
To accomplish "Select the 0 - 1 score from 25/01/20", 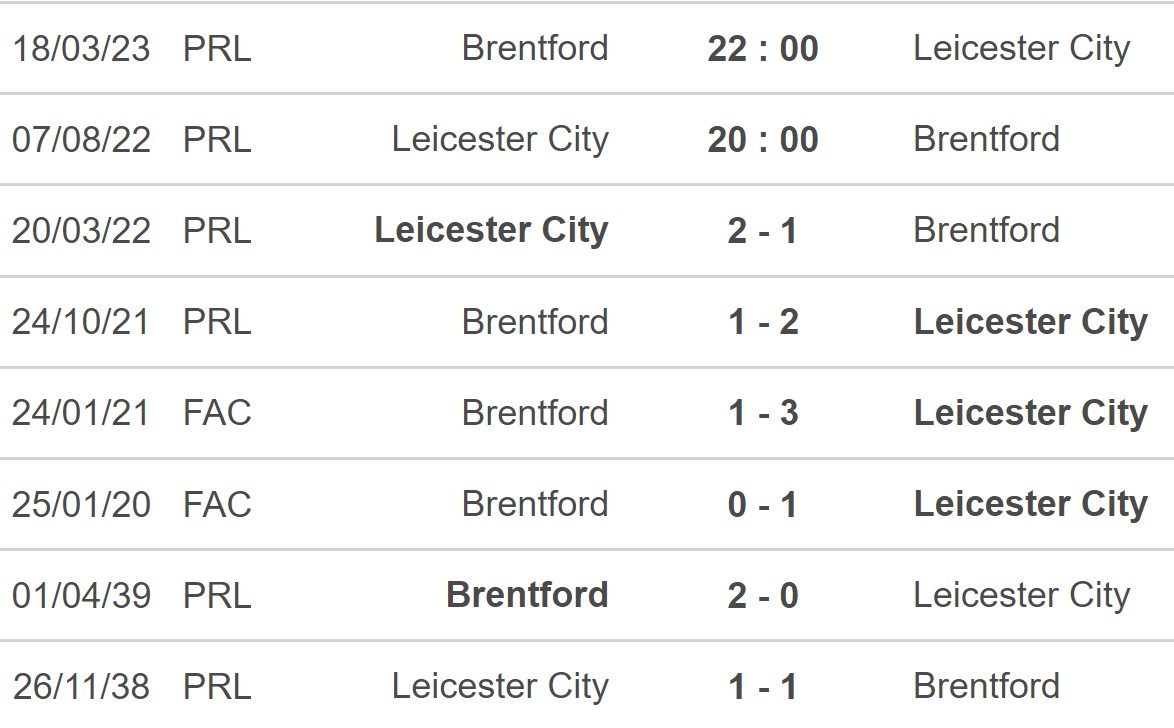I will 763,504.
